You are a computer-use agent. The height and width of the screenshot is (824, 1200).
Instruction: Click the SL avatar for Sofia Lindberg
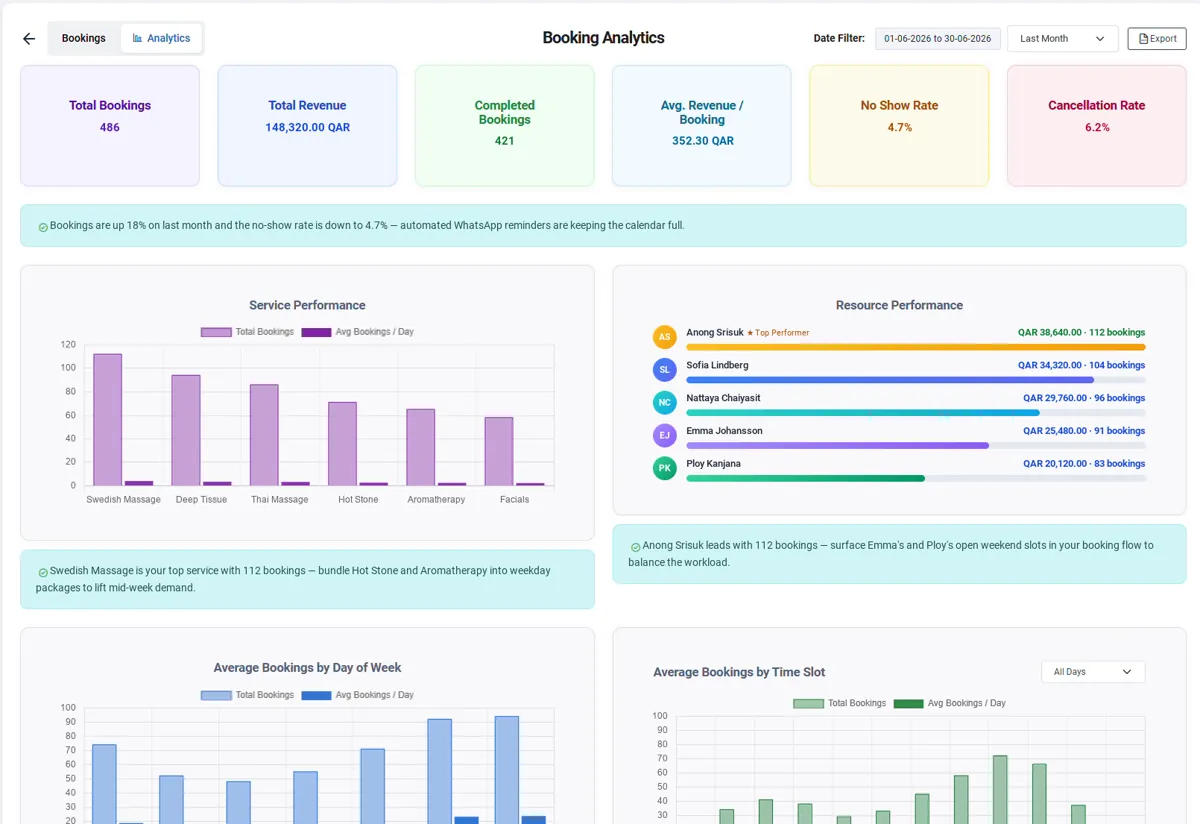coord(665,370)
